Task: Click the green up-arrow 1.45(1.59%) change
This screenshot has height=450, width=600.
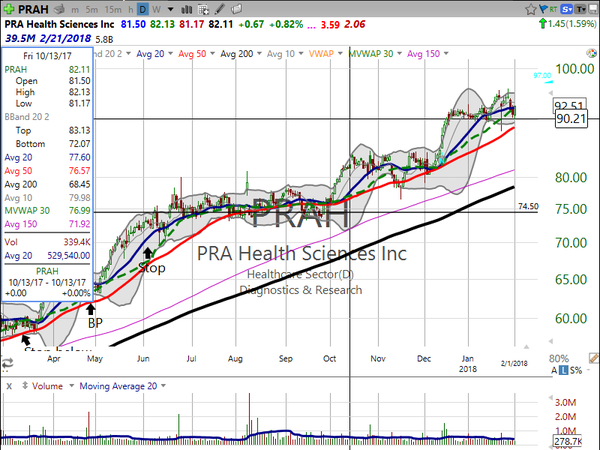Action: pos(568,24)
